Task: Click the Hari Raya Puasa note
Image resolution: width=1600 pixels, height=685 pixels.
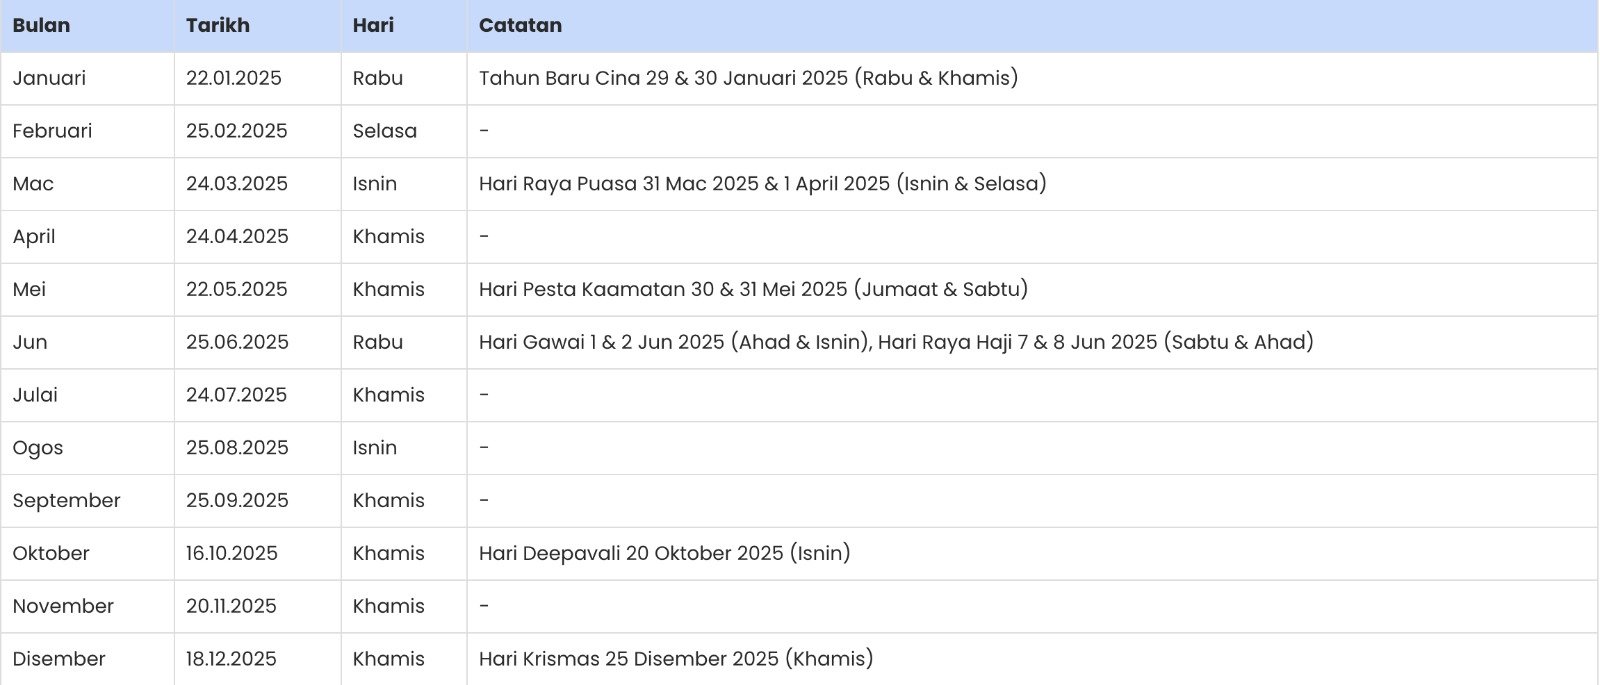Action: click(x=763, y=184)
